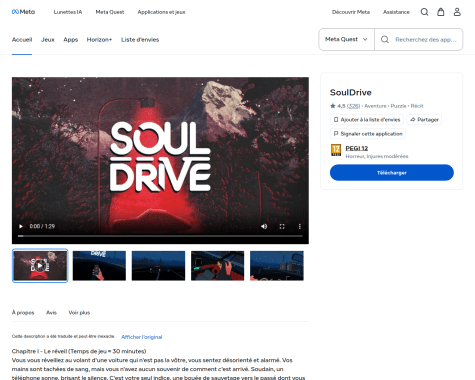Open the Voir plus section tab
Viewport: 475px width, 380px height.
pyautogui.click(x=79, y=312)
